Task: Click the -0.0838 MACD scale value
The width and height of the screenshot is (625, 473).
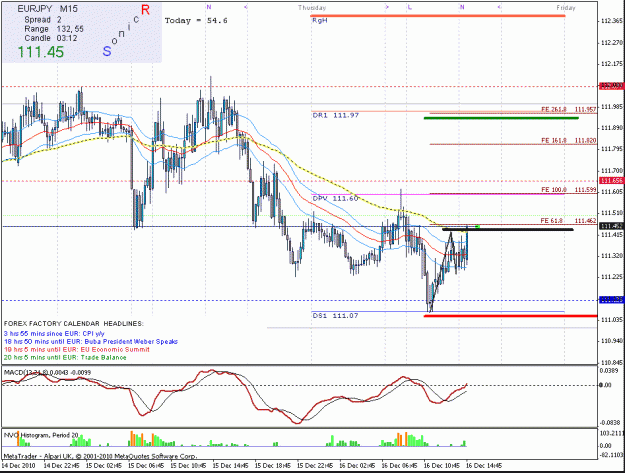Action: 608,422
